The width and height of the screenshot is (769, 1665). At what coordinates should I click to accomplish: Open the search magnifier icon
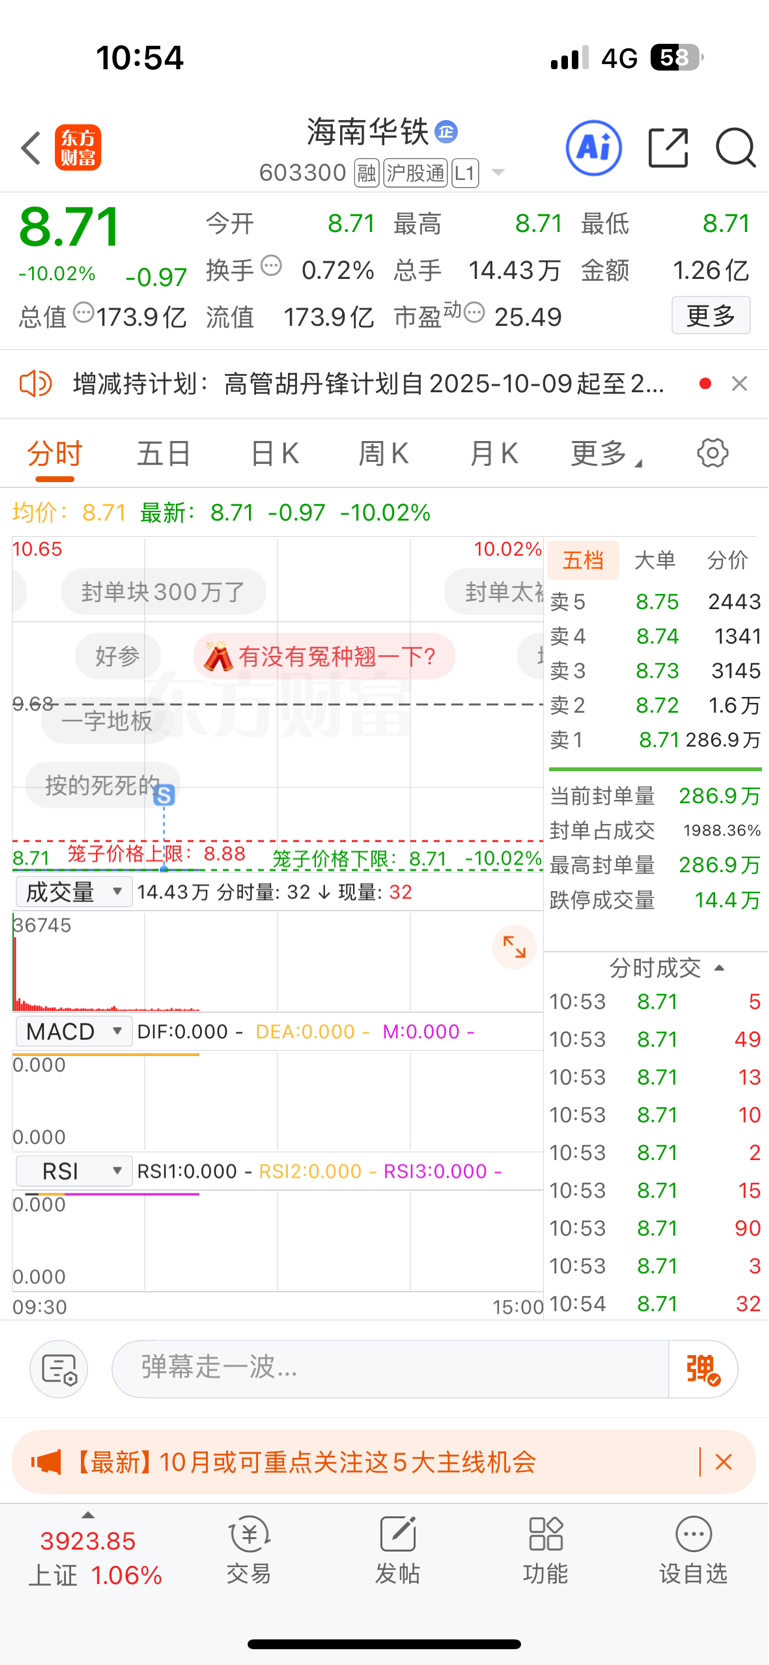pyautogui.click(x=735, y=148)
